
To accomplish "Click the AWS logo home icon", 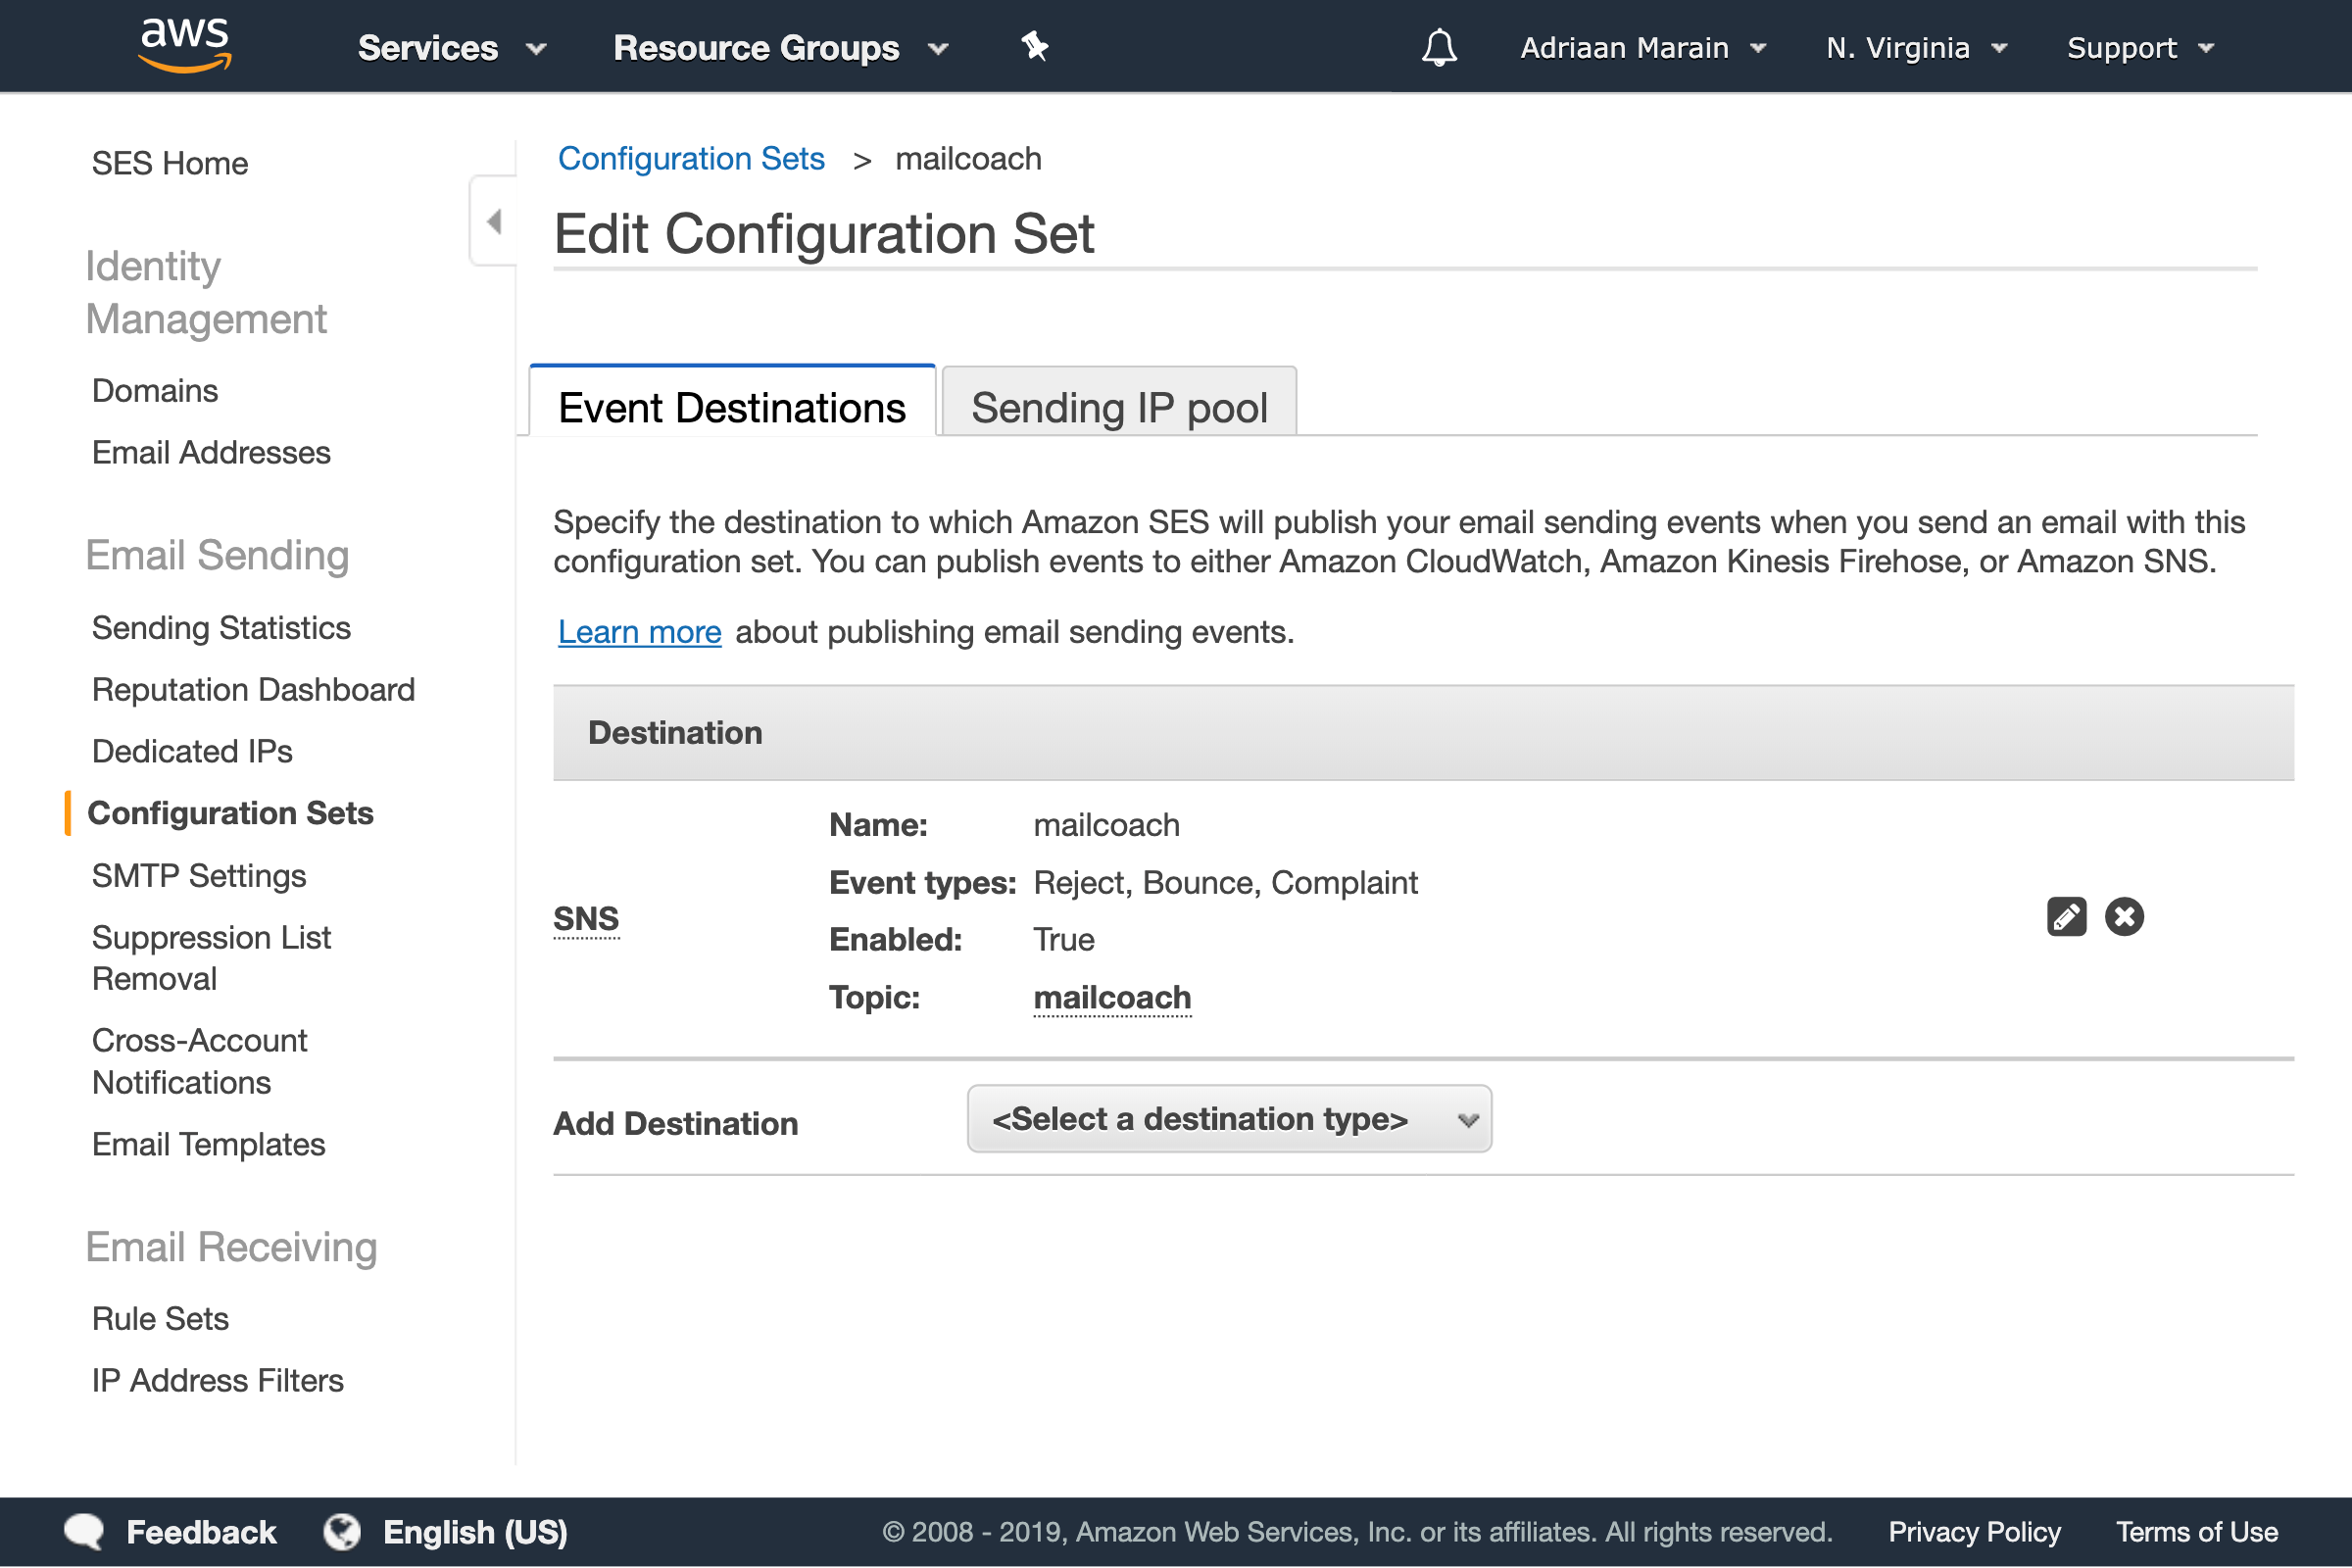I will click(185, 45).
